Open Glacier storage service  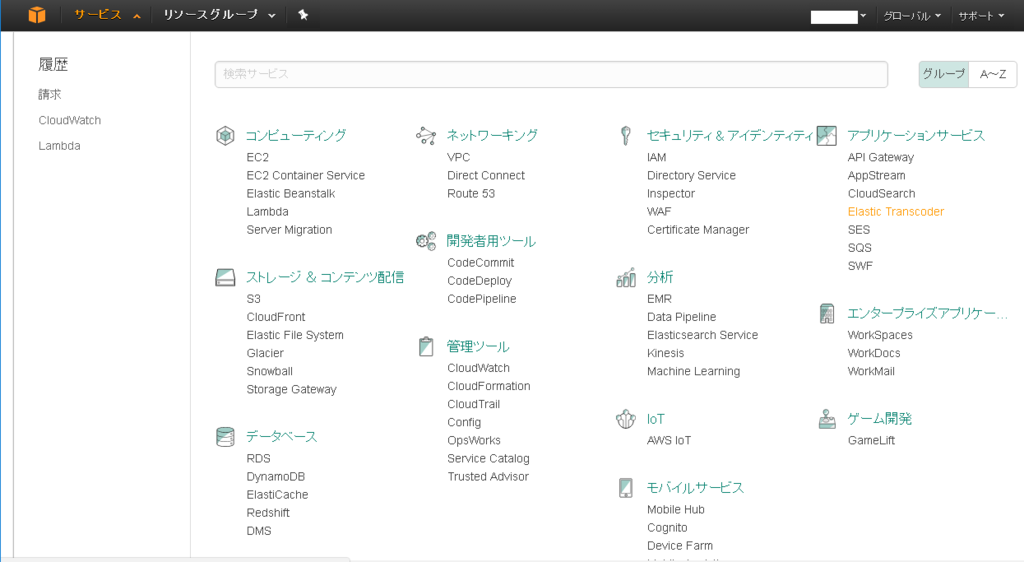coord(265,353)
